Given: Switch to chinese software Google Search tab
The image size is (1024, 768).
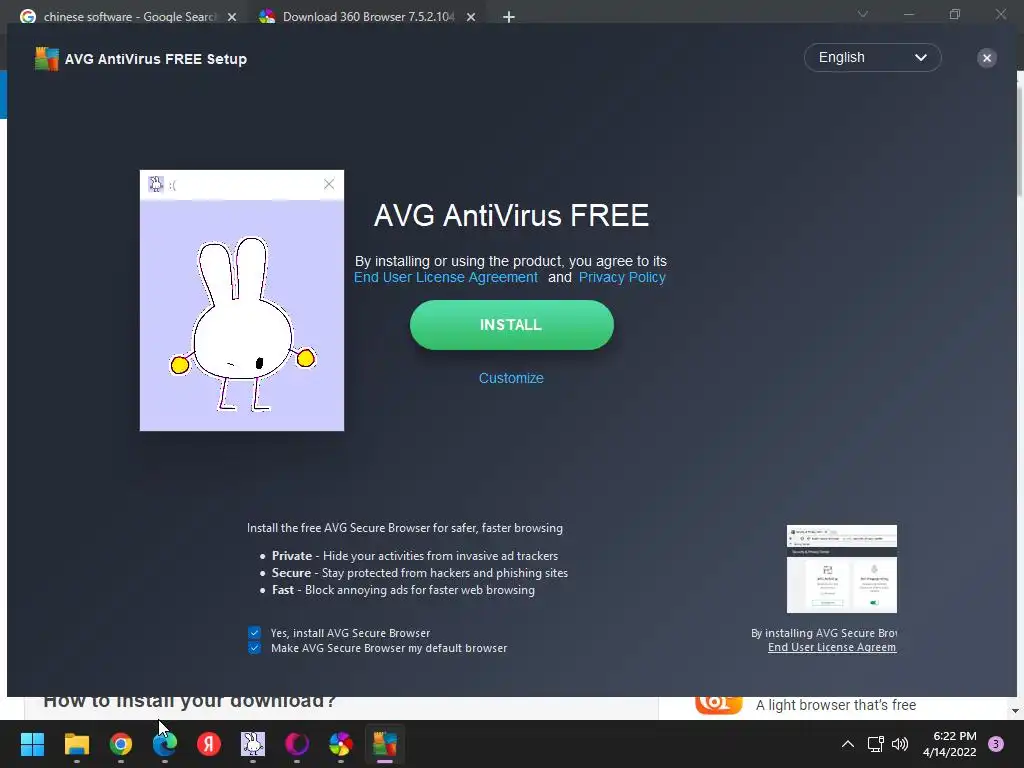Looking at the screenshot, I should [x=129, y=17].
